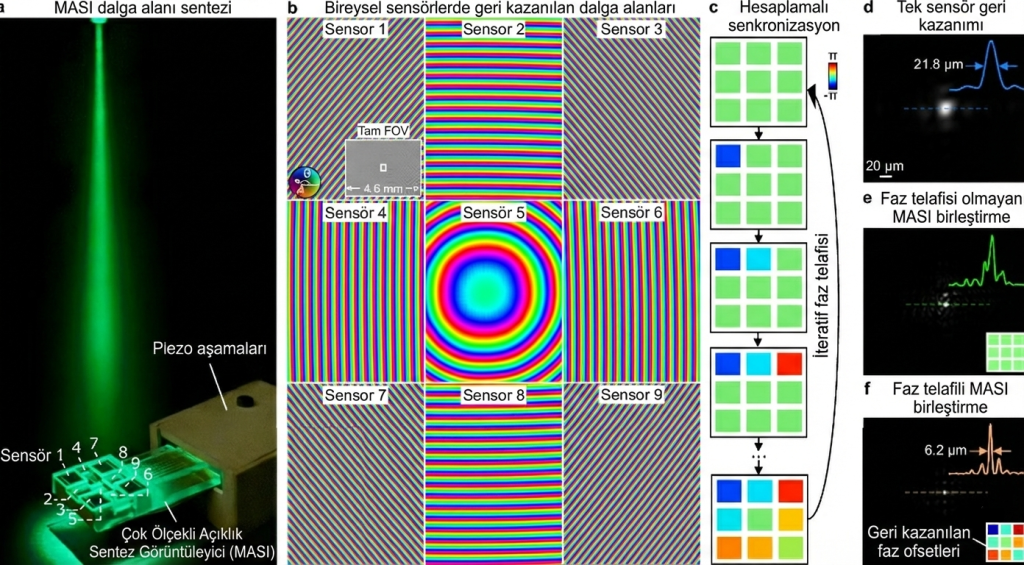
Task: Open the Tam FOV inset image
Action: point(383,169)
